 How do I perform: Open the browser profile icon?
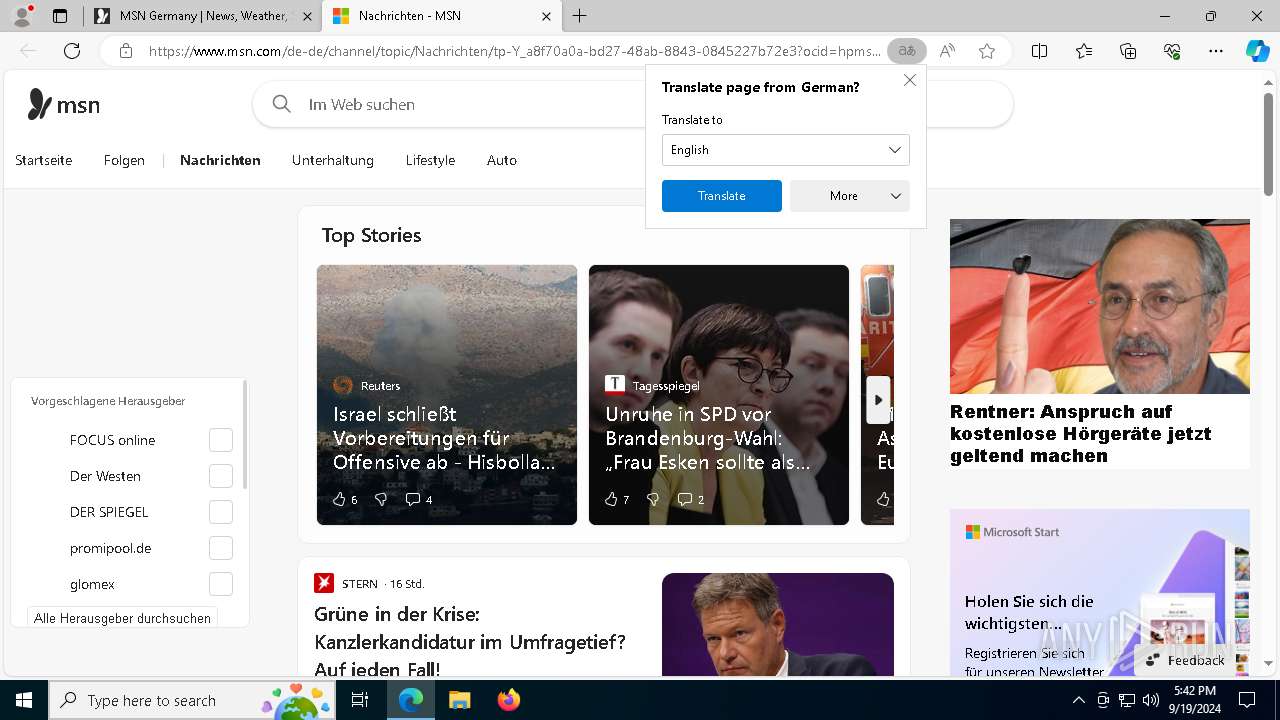click(x=22, y=16)
